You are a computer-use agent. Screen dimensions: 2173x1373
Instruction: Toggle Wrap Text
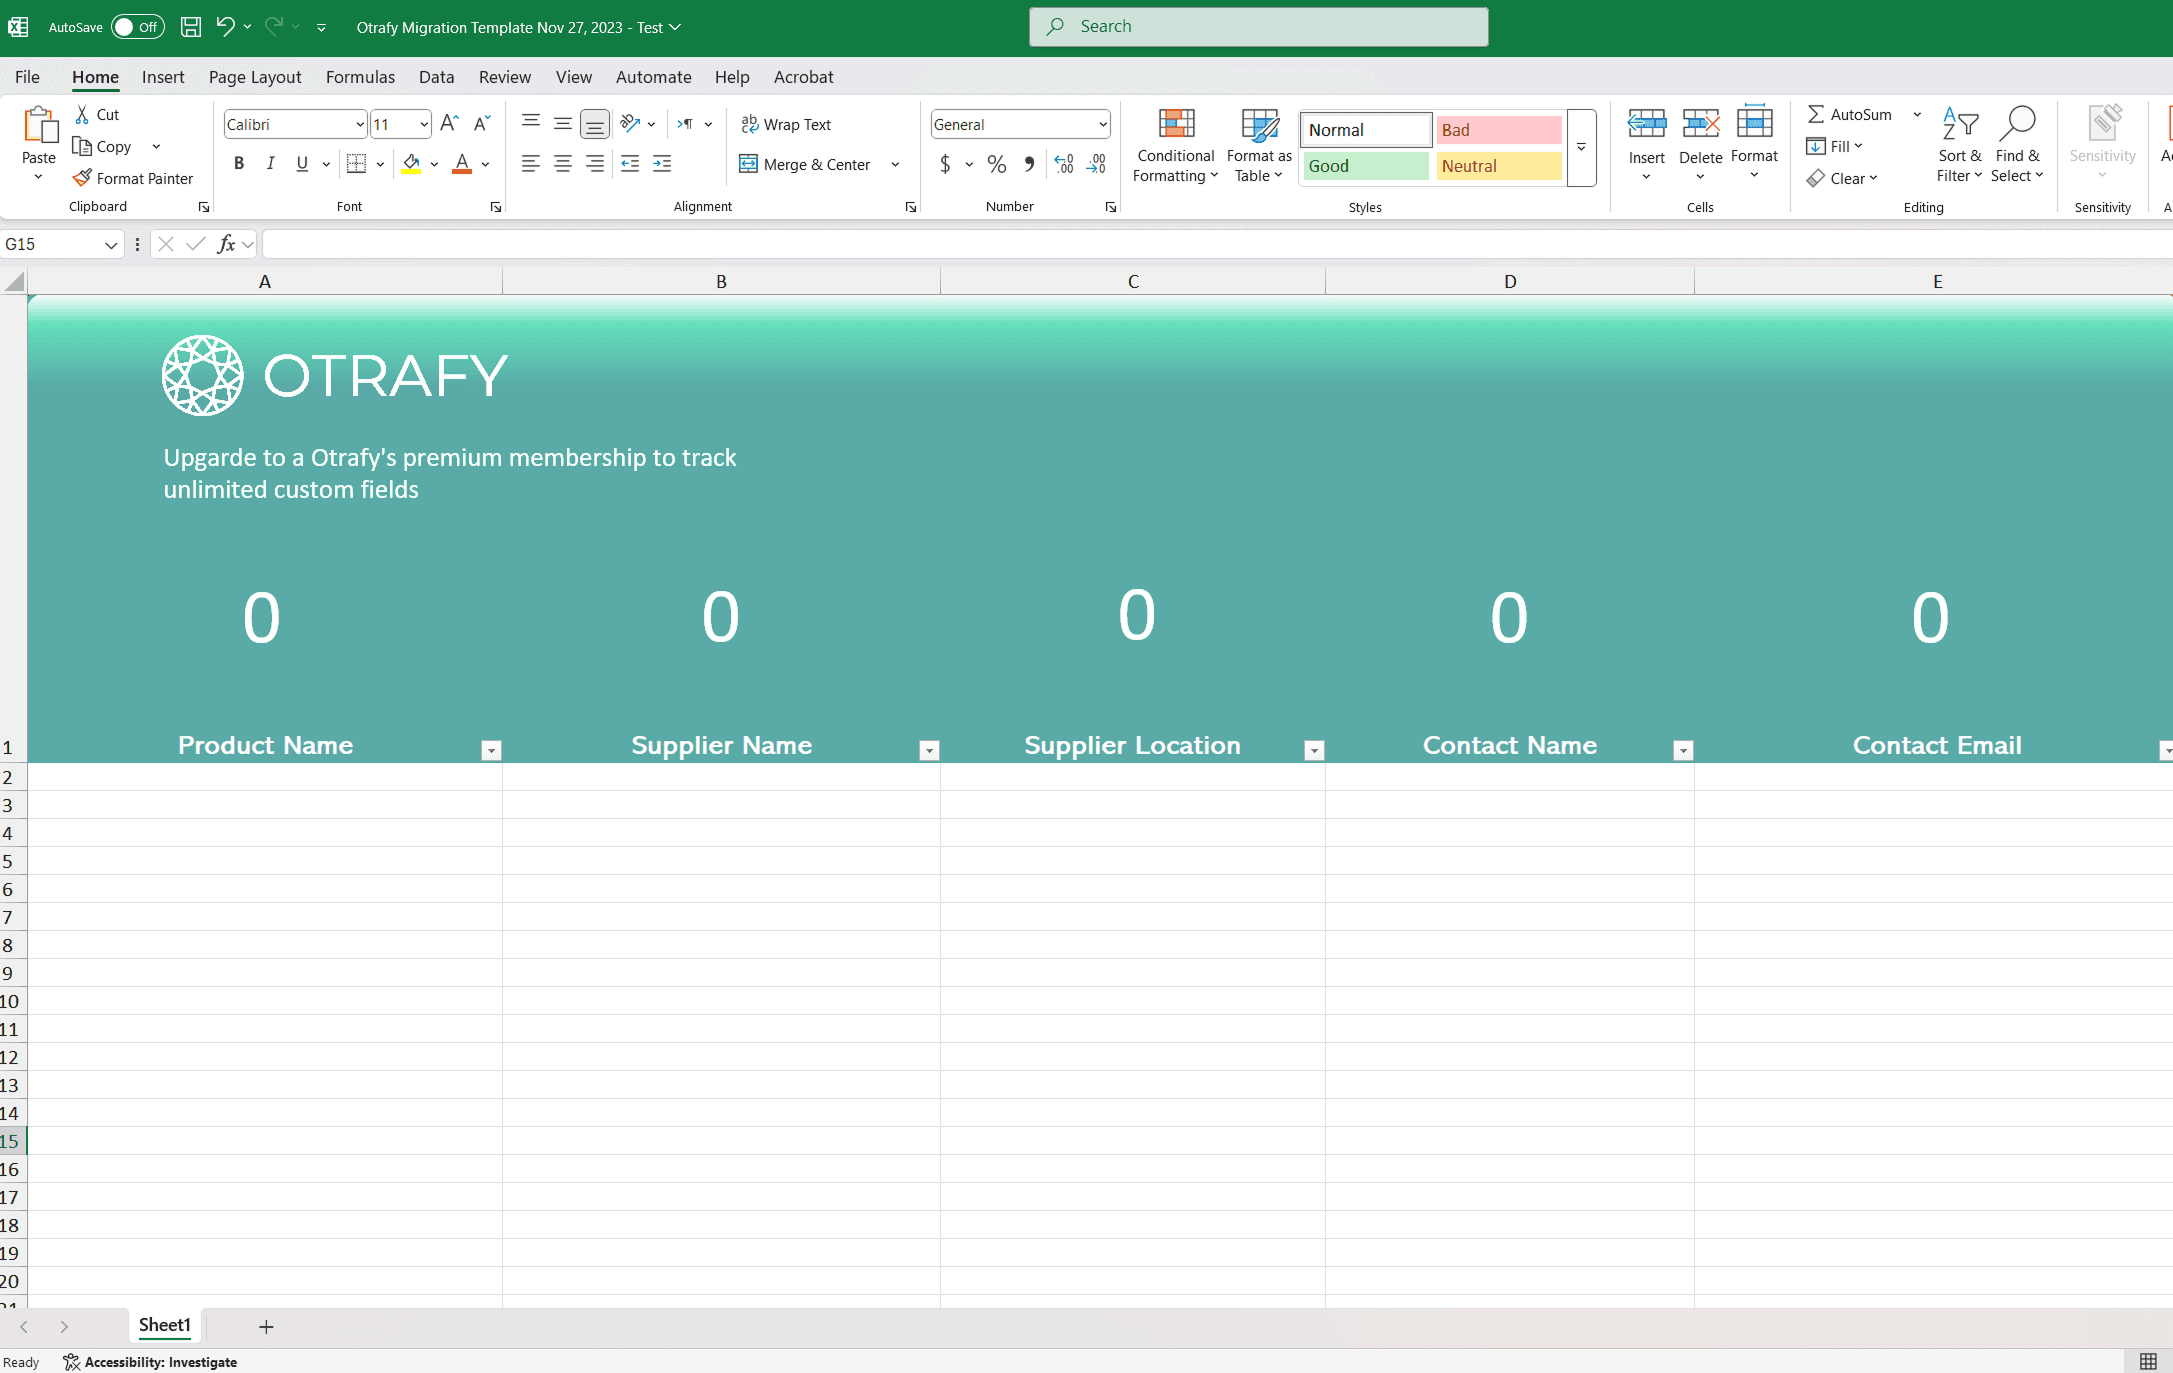pos(786,124)
